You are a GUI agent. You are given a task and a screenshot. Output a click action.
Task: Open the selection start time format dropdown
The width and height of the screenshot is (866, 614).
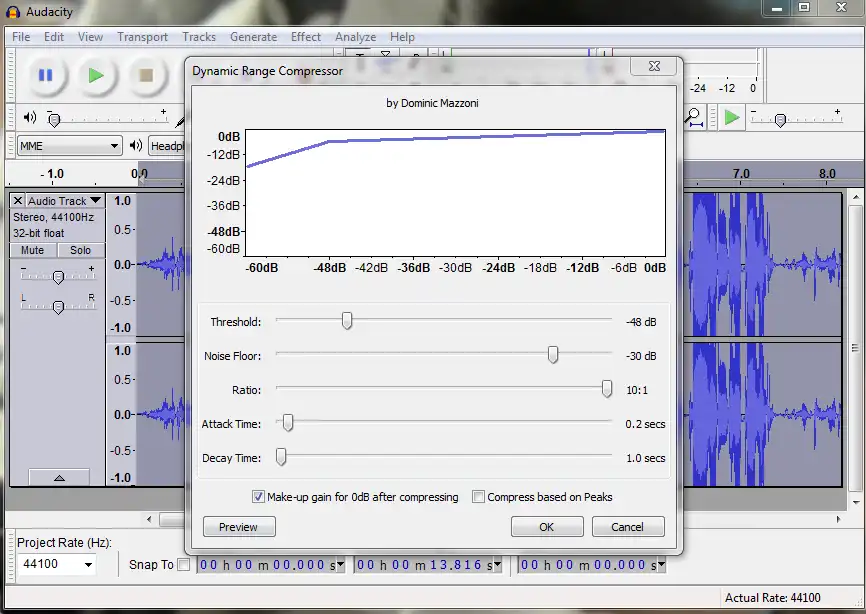point(341,564)
